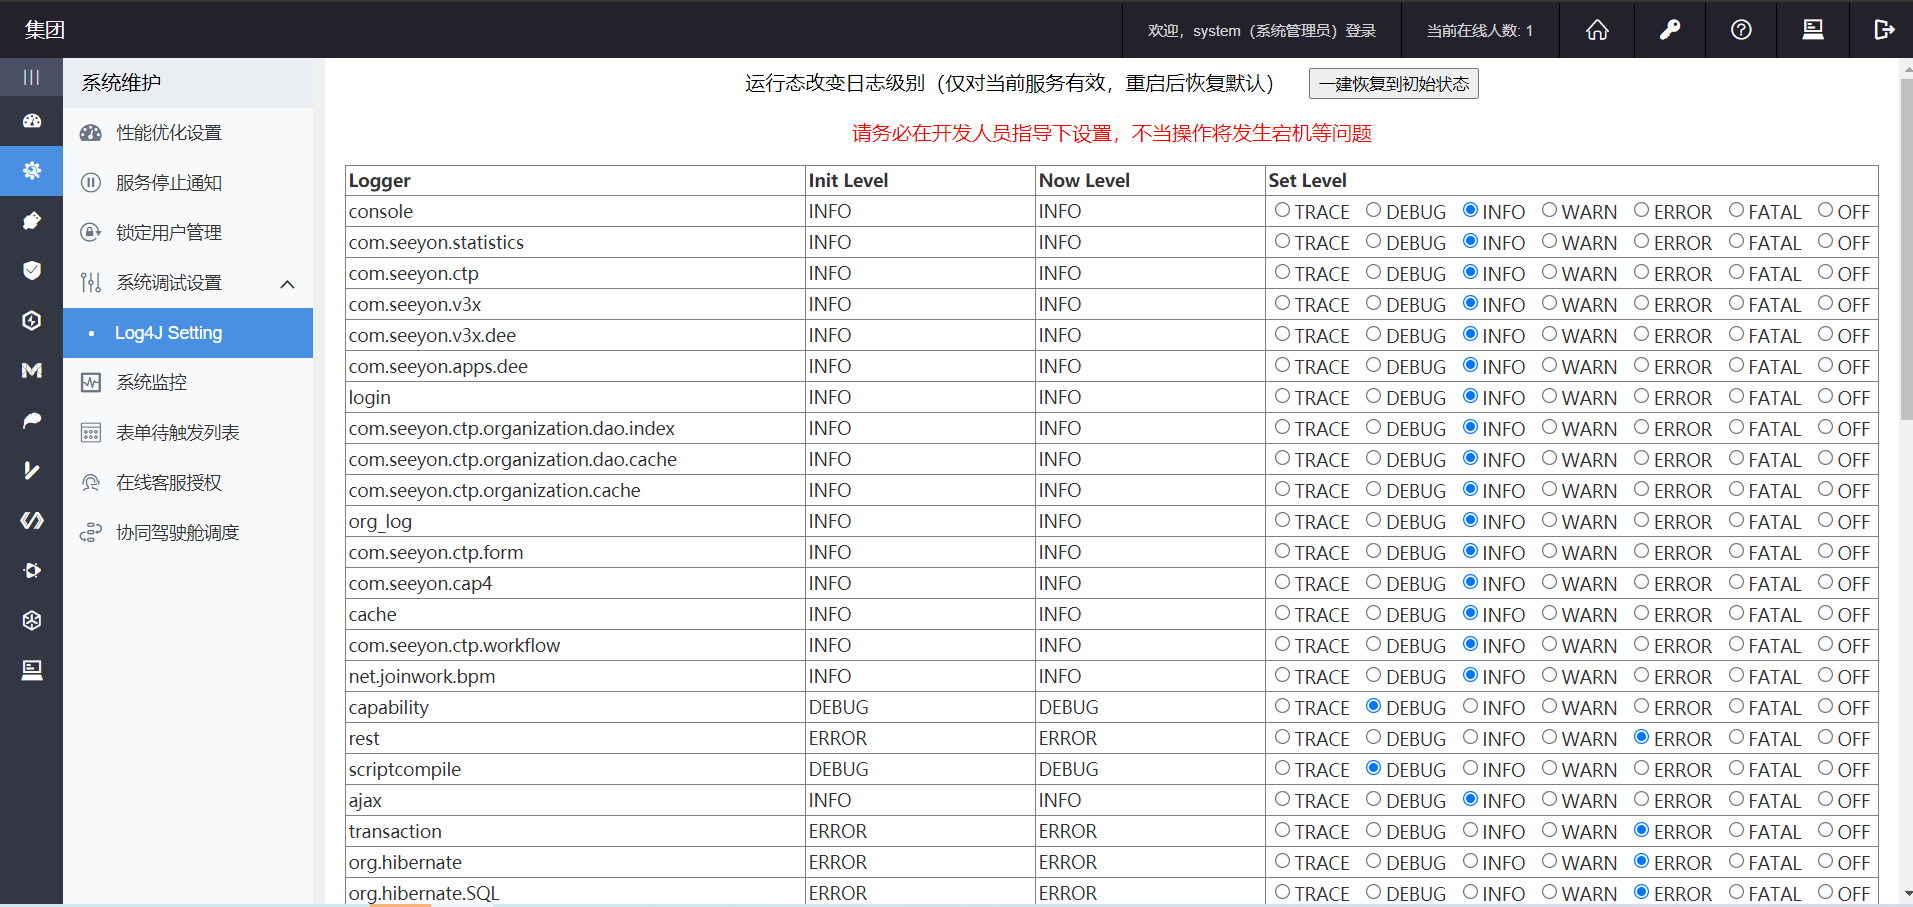This screenshot has height=907, width=1913.
Task: Open the 系统监控 menu item
Action: click(x=151, y=382)
